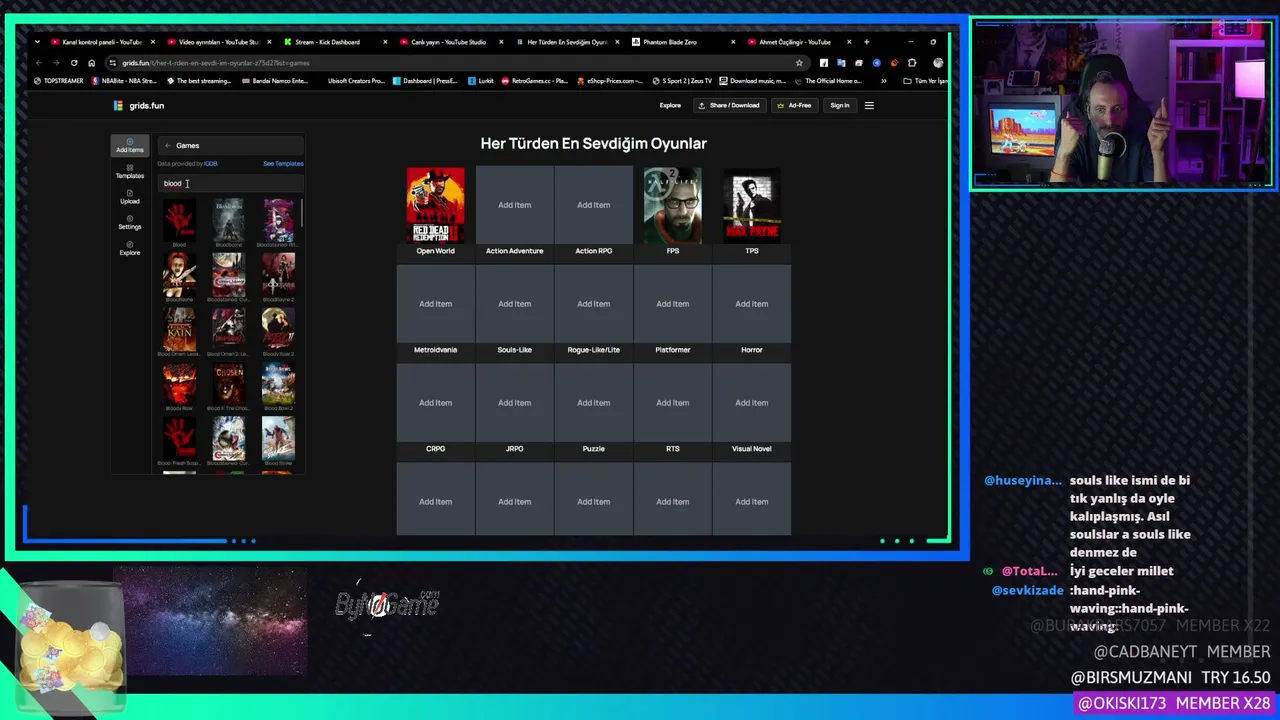The image size is (1280, 720).
Task: Open the browser tab search chevron
Action: (x=38, y=42)
